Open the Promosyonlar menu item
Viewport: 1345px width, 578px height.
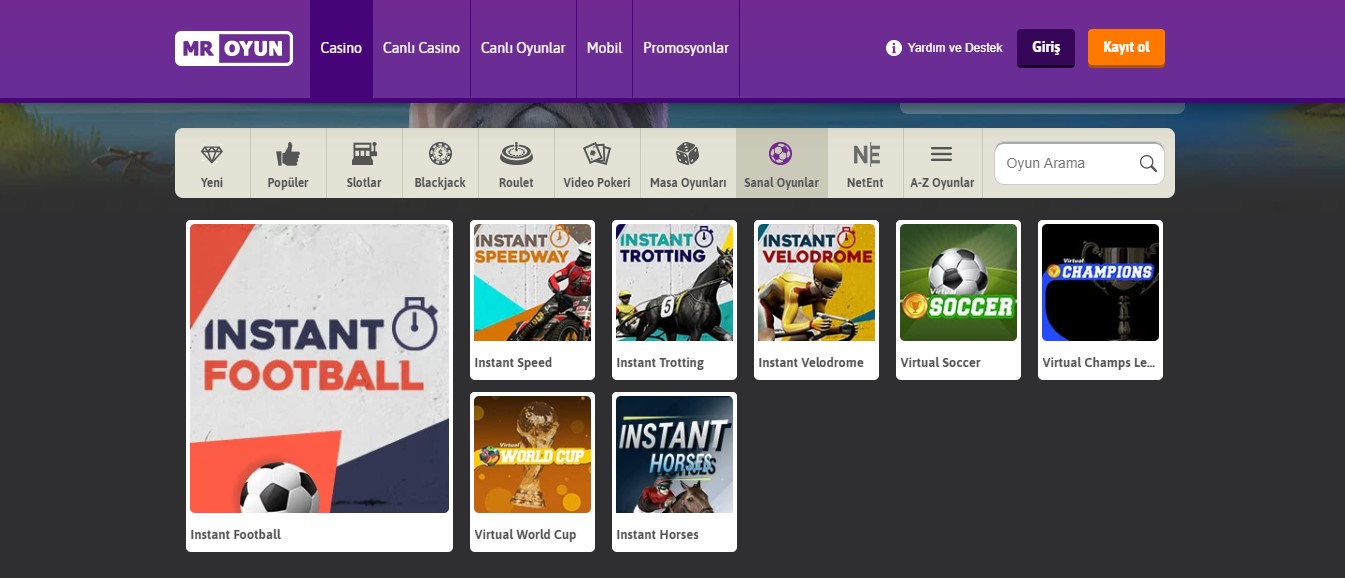pos(686,48)
